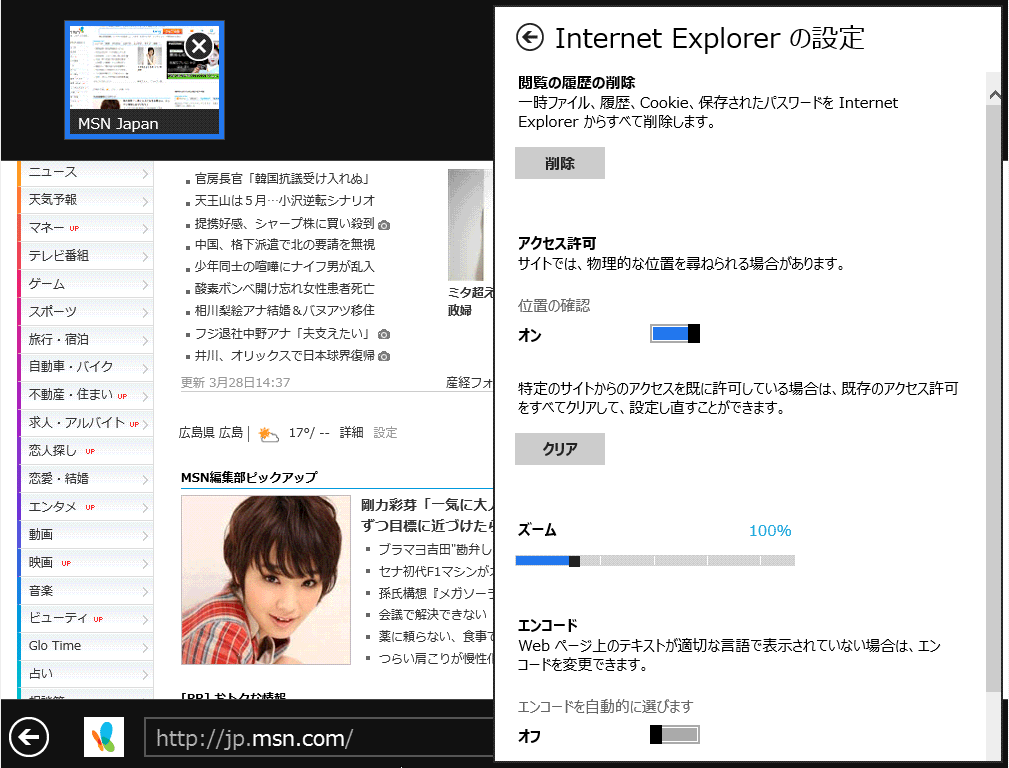This screenshot has width=1009, height=768.
Task: Click the news photo beside headlines
Action: pyautogui.click(x=470, y=225)
